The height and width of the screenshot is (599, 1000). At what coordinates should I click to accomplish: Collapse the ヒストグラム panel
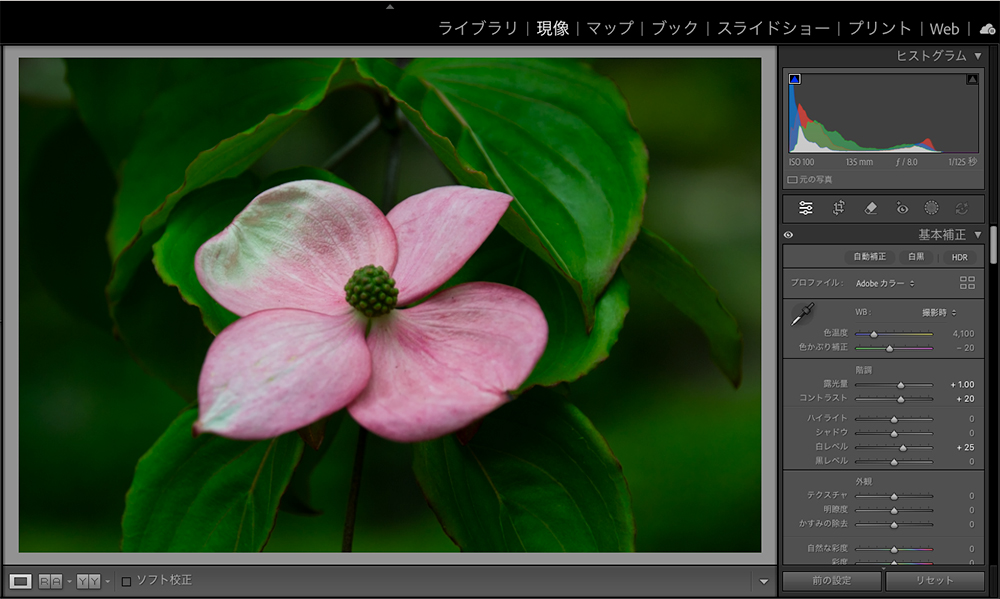(x=979, y=56)
